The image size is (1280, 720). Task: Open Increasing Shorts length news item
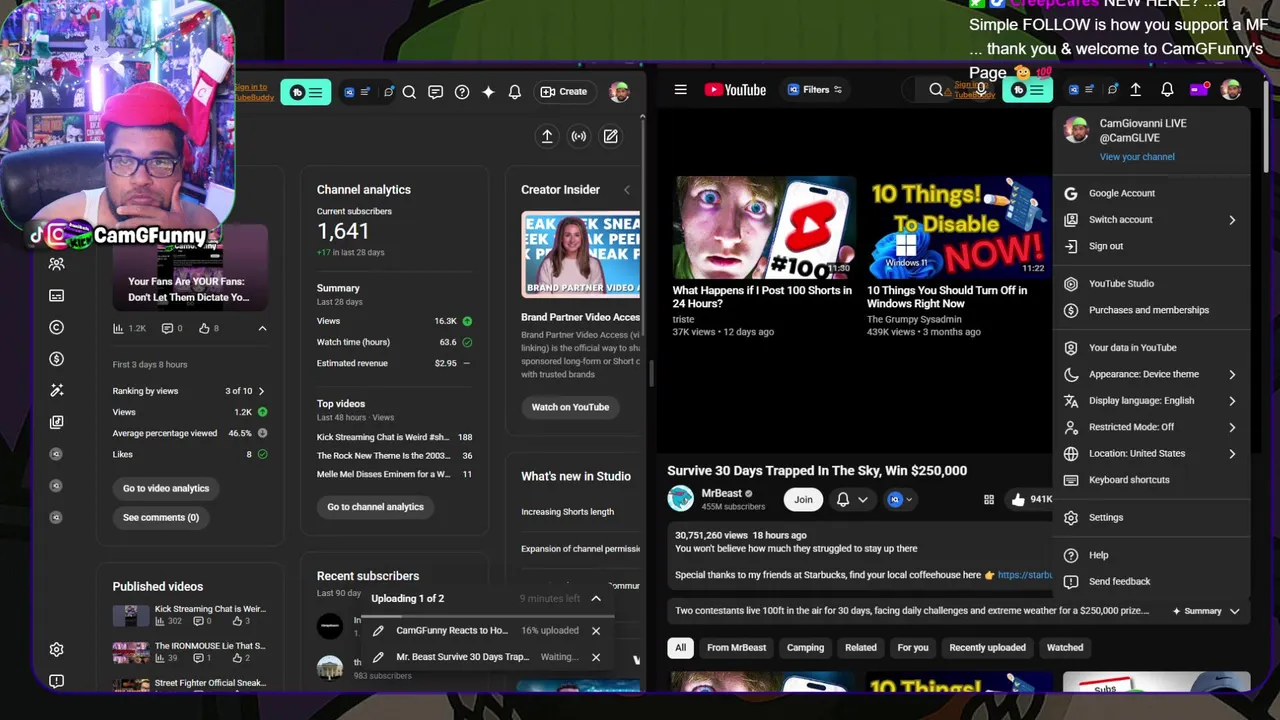click(567, 512)
